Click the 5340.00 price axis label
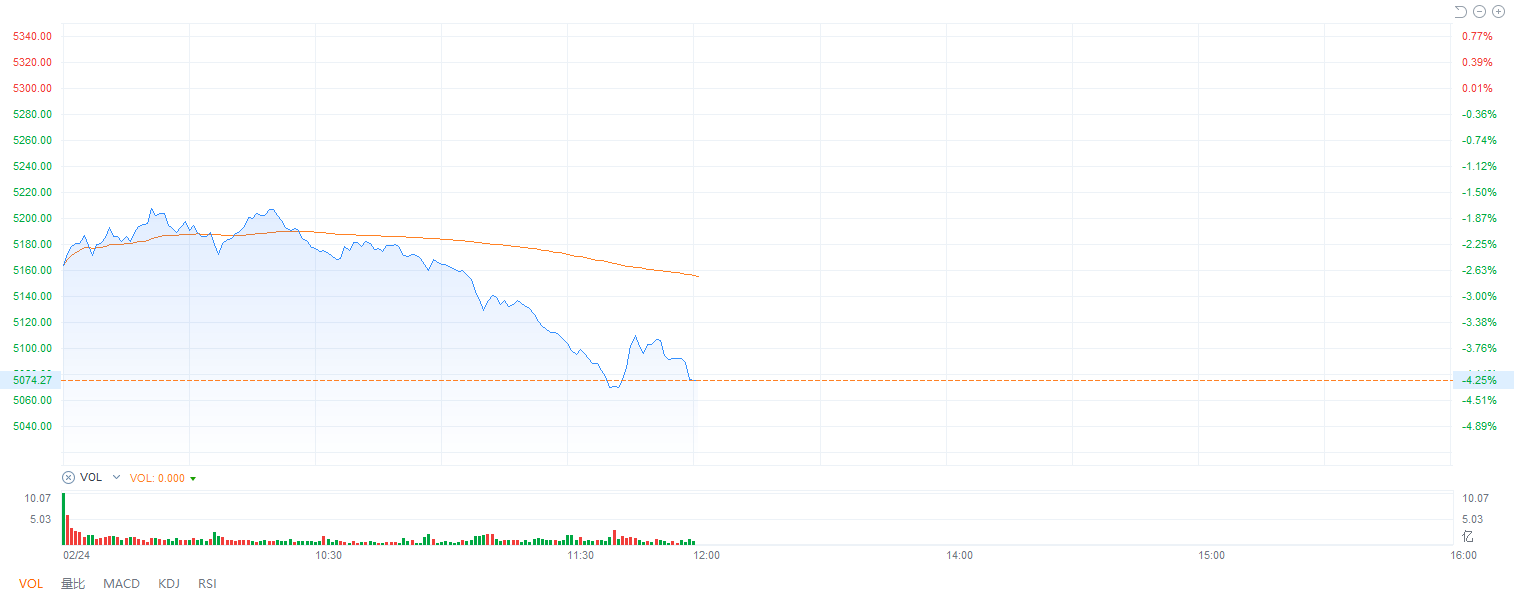This screenshot has width=1514, height=602. point(32,36)
